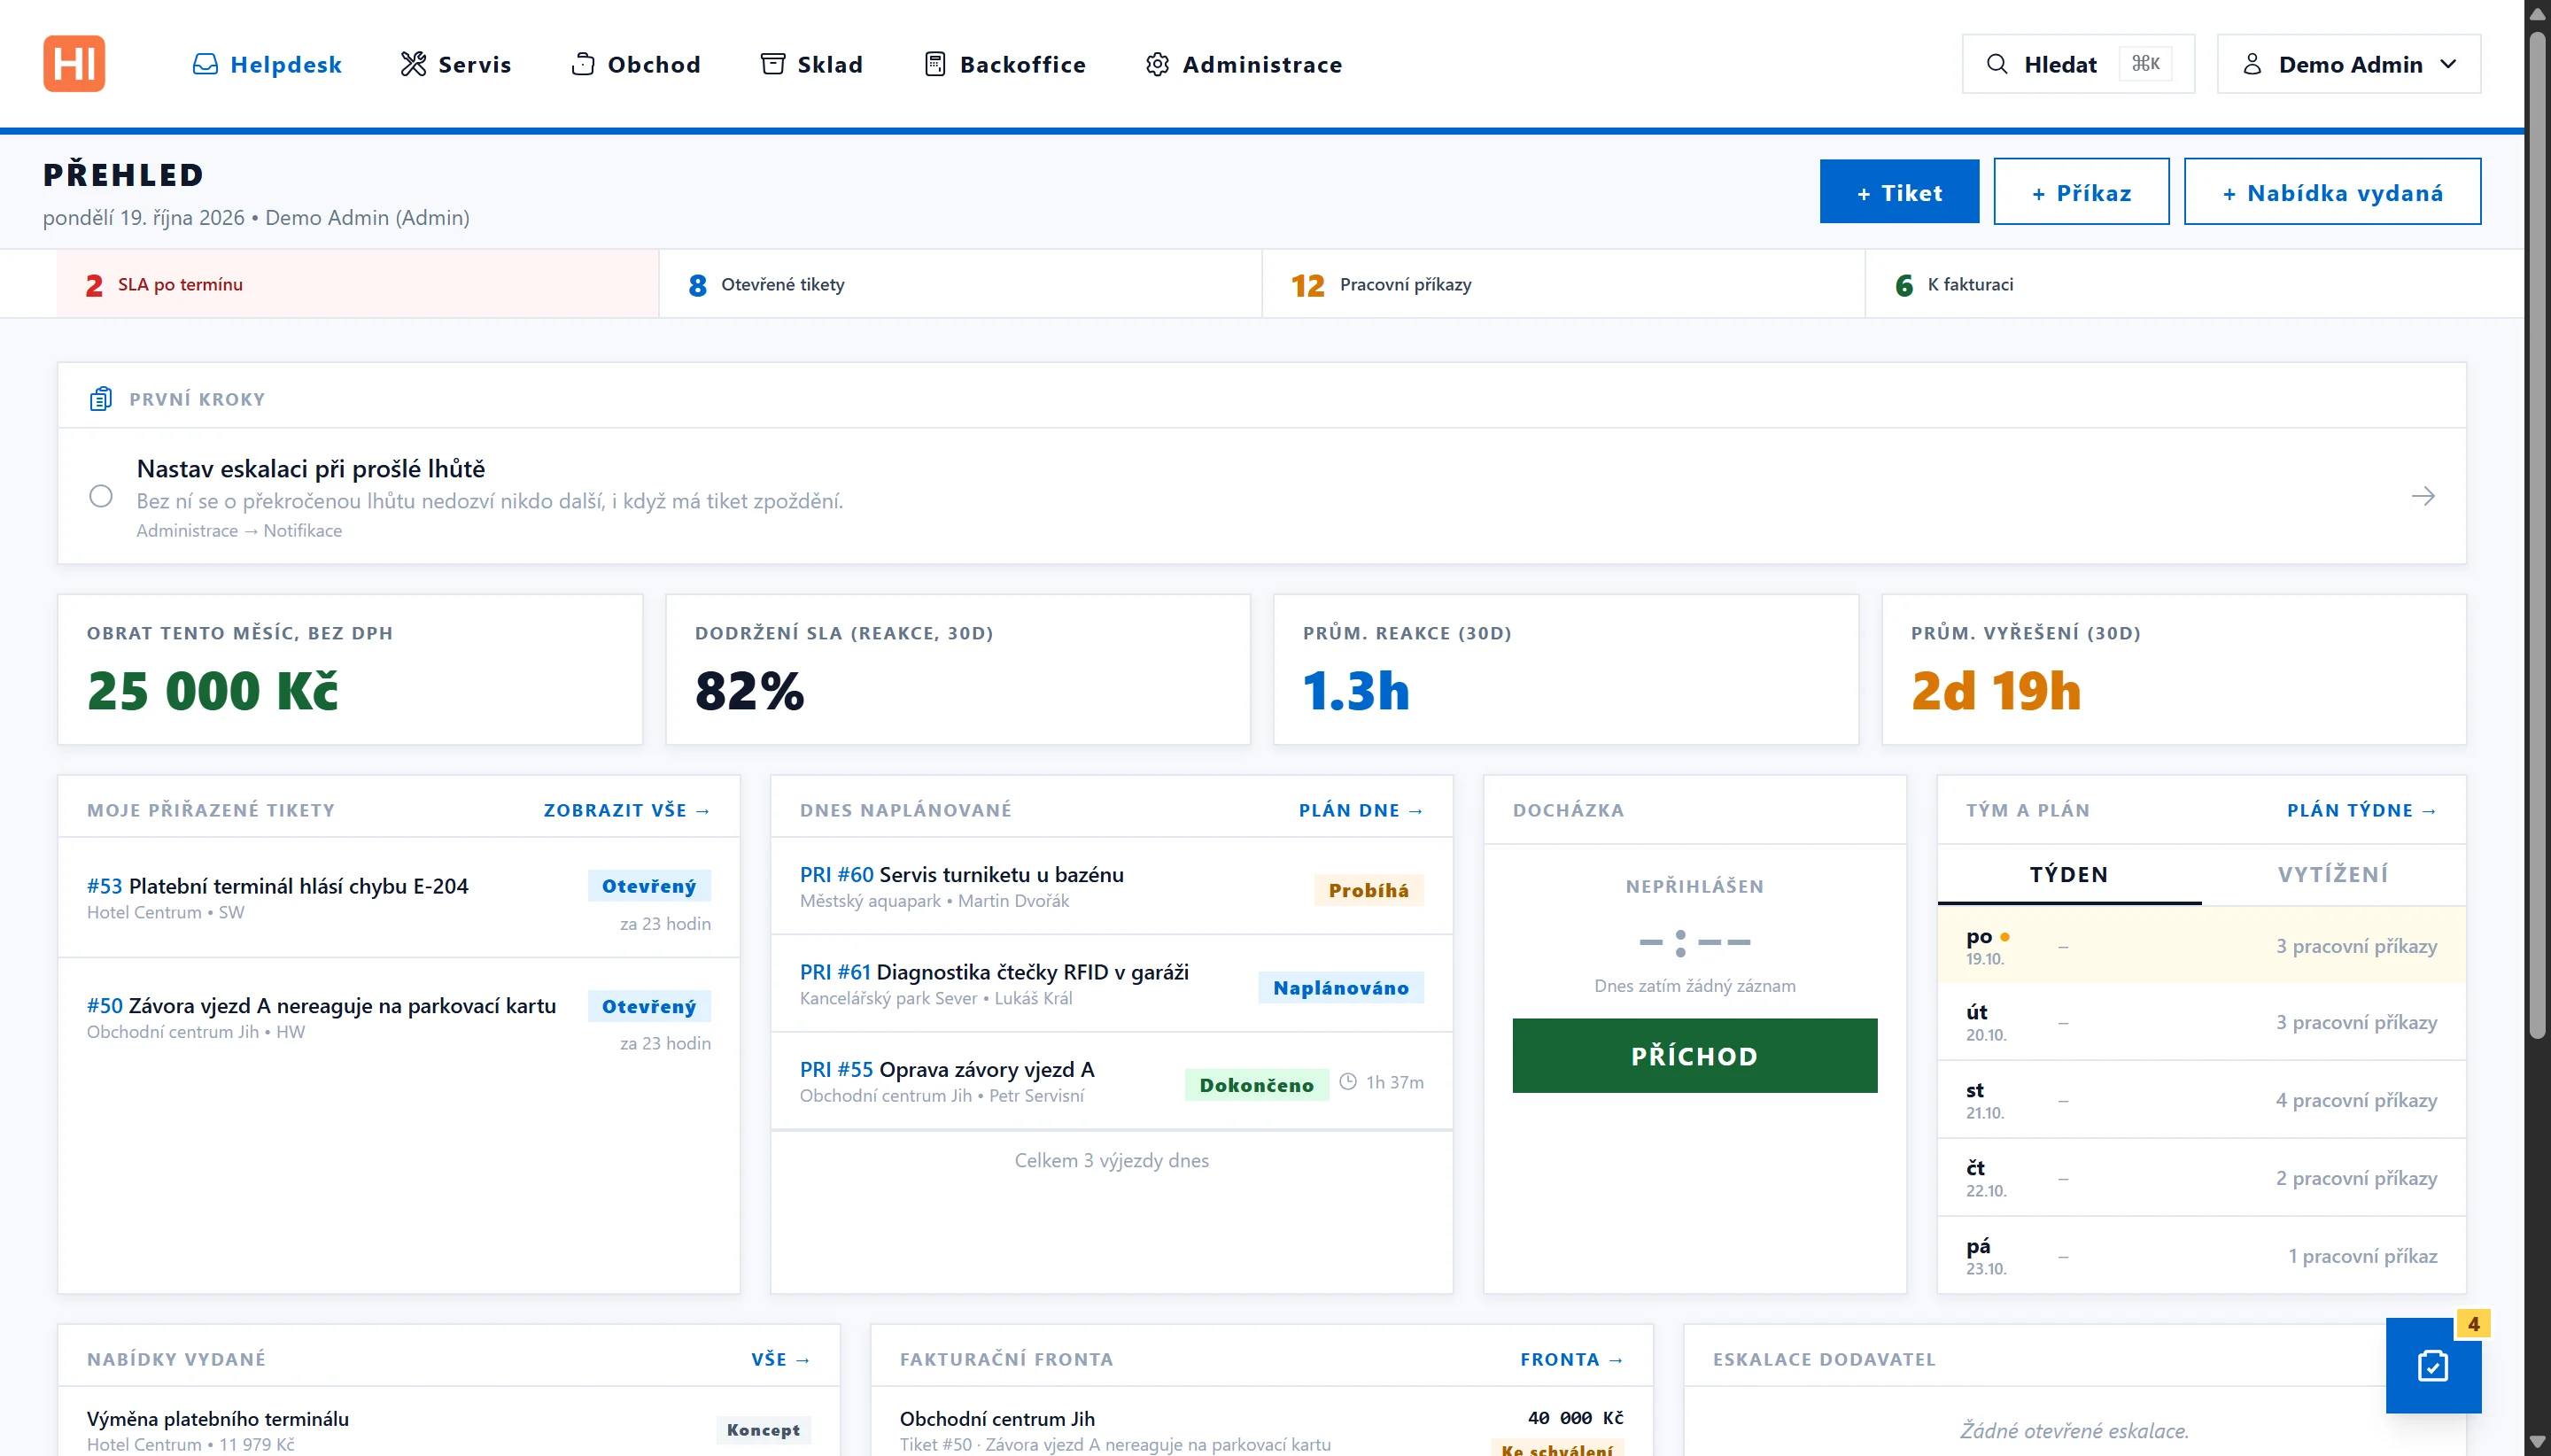
Task: Click the orange HI logo
Action: [74, 64]
